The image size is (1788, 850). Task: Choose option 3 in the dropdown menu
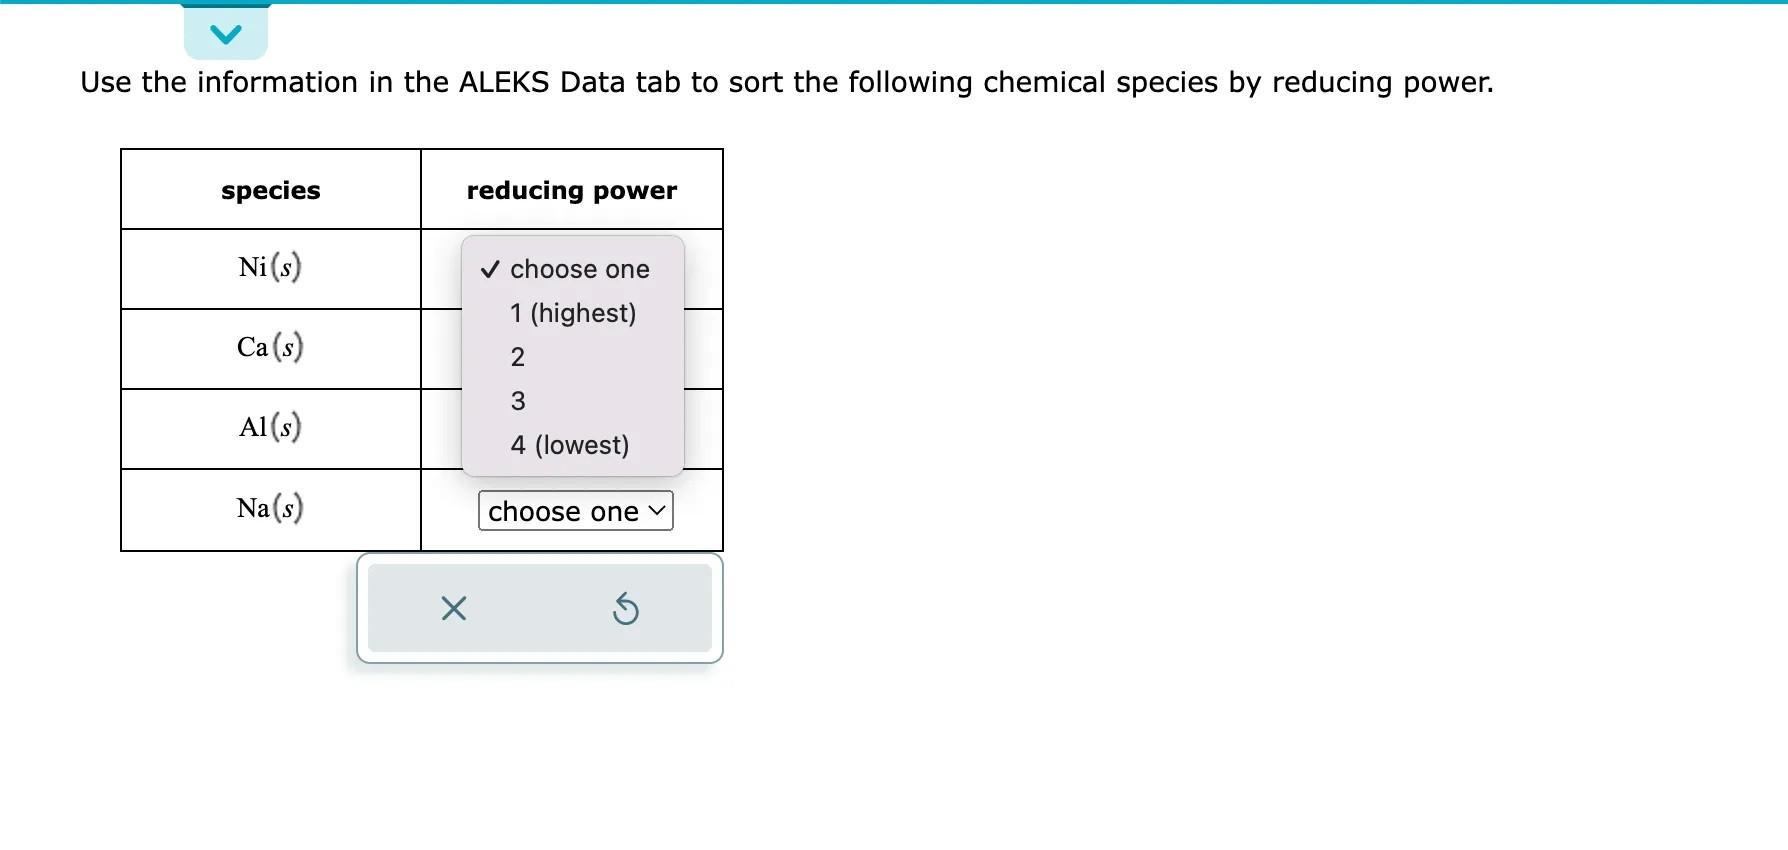[x=518, y=400]
